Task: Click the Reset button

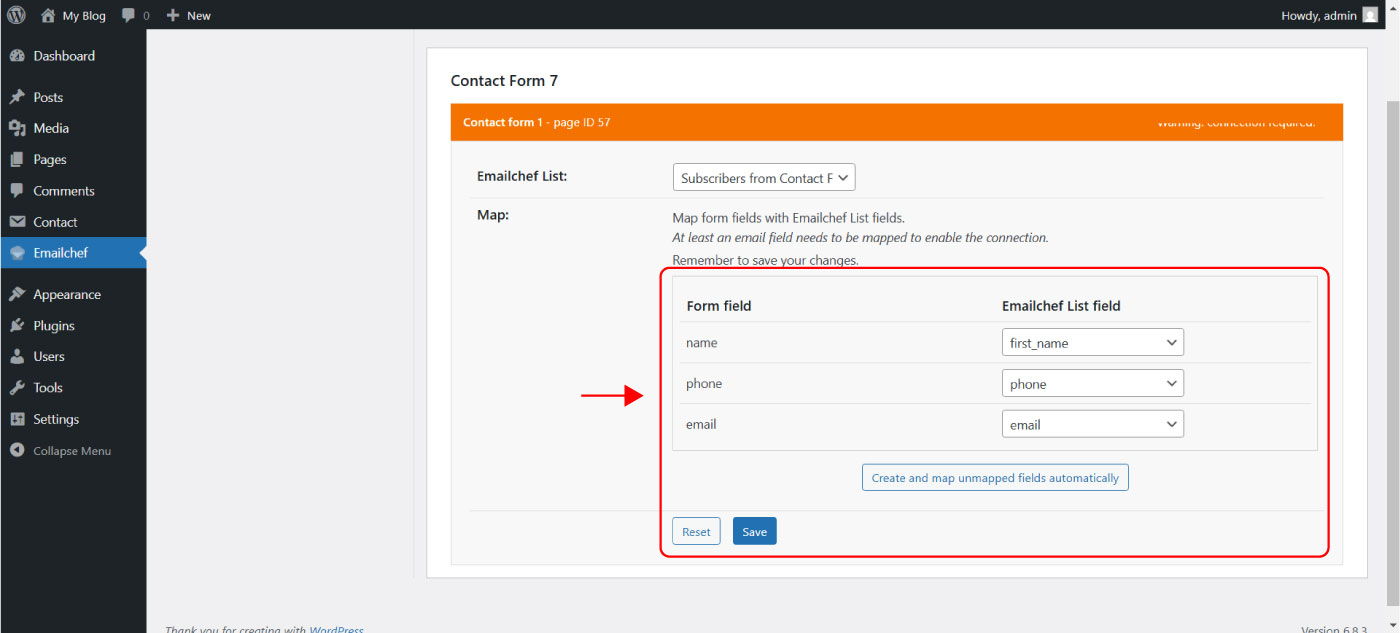Action: pos(696,532)
